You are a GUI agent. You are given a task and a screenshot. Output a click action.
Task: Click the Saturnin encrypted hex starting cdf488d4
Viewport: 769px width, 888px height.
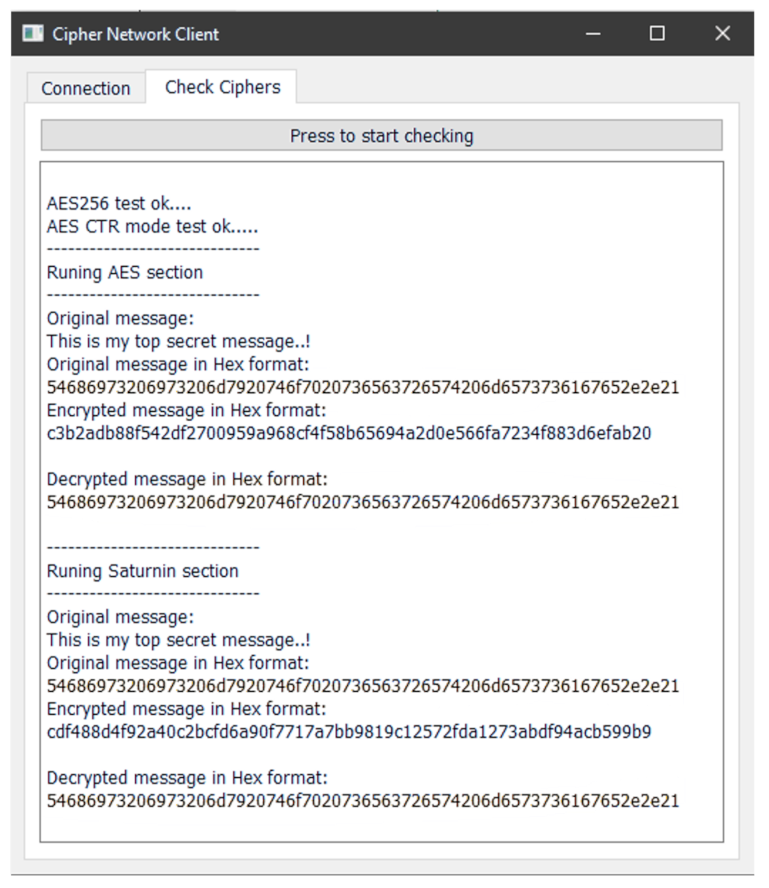coord(349,732)
